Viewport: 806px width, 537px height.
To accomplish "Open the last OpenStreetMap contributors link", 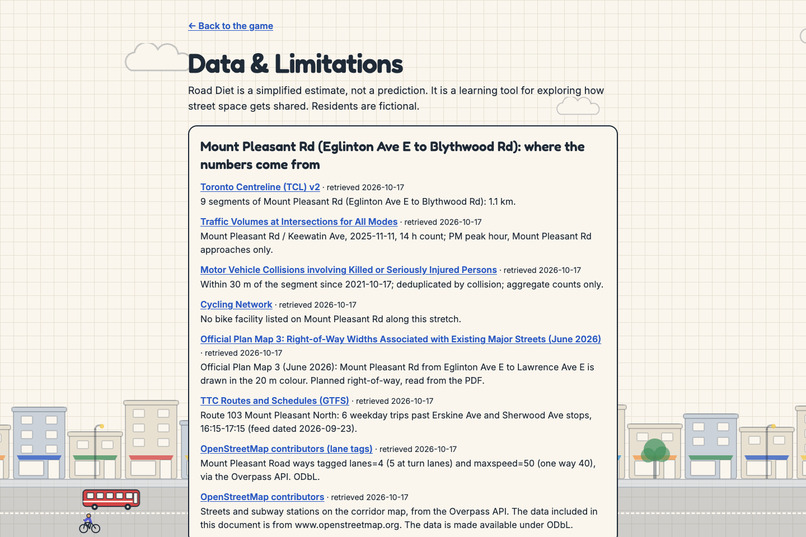I will click(x=262, y=497).
